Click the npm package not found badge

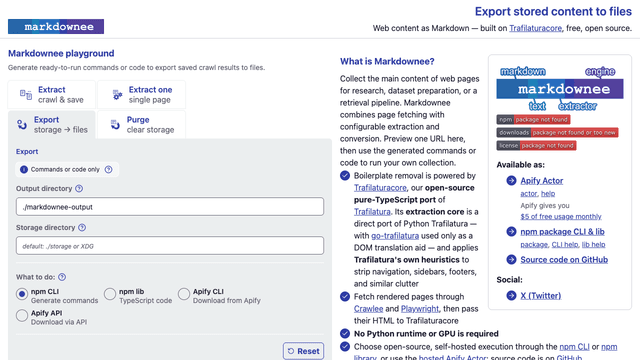[533, 120]
